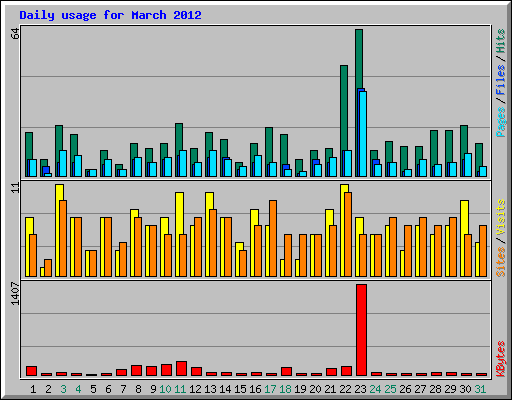Screen dimensions: 512x400
Task: Click day label '1' on the x-axis
Action: coord(33,389)
